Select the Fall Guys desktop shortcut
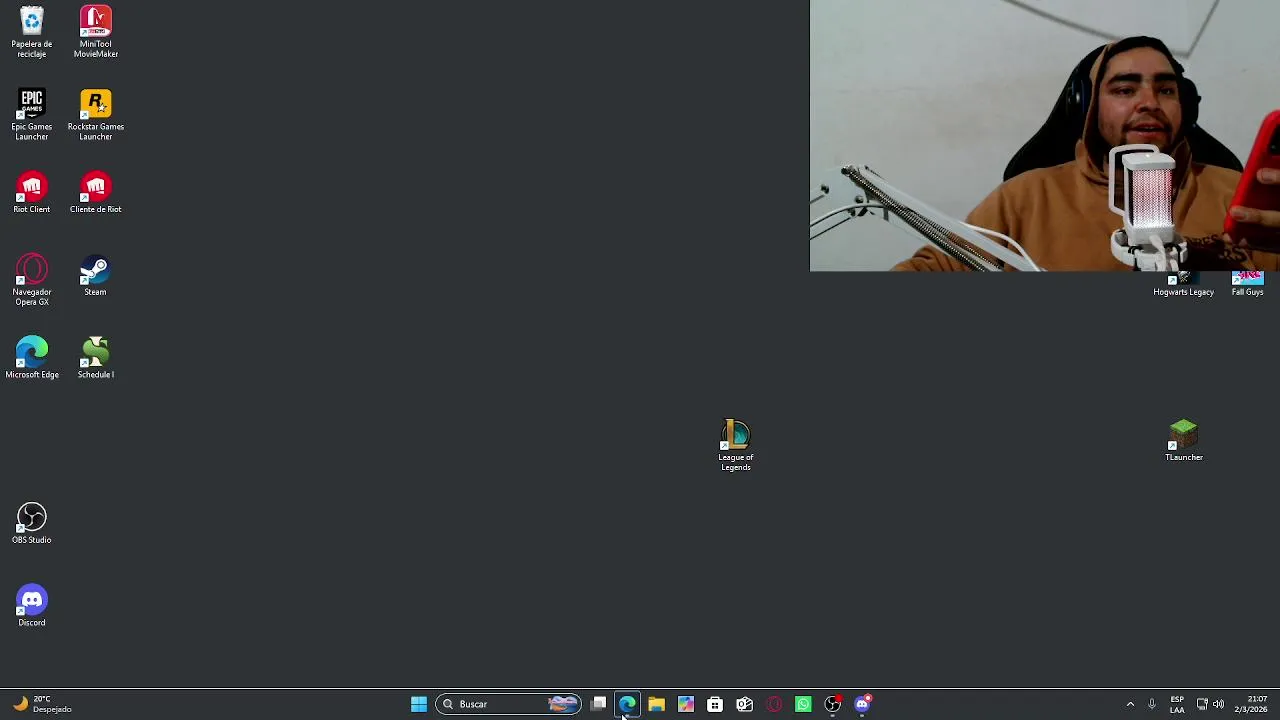 coord(1248,285)
